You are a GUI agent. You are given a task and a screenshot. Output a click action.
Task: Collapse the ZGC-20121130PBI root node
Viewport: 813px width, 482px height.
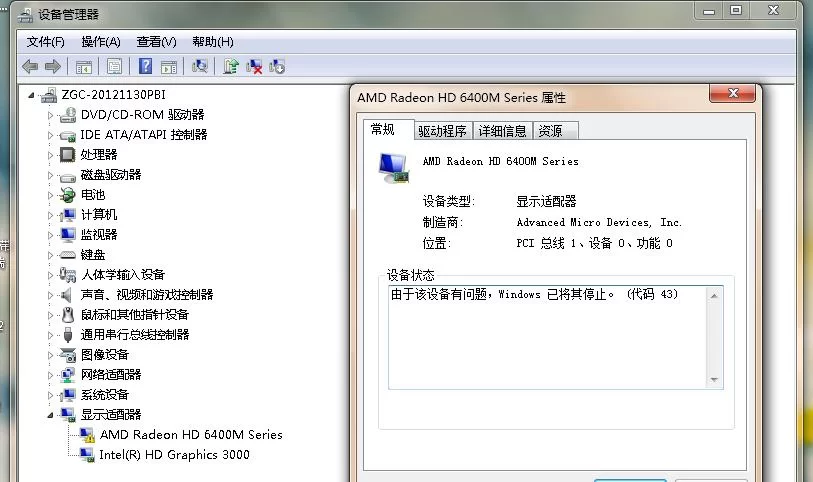tap(31, 95)
